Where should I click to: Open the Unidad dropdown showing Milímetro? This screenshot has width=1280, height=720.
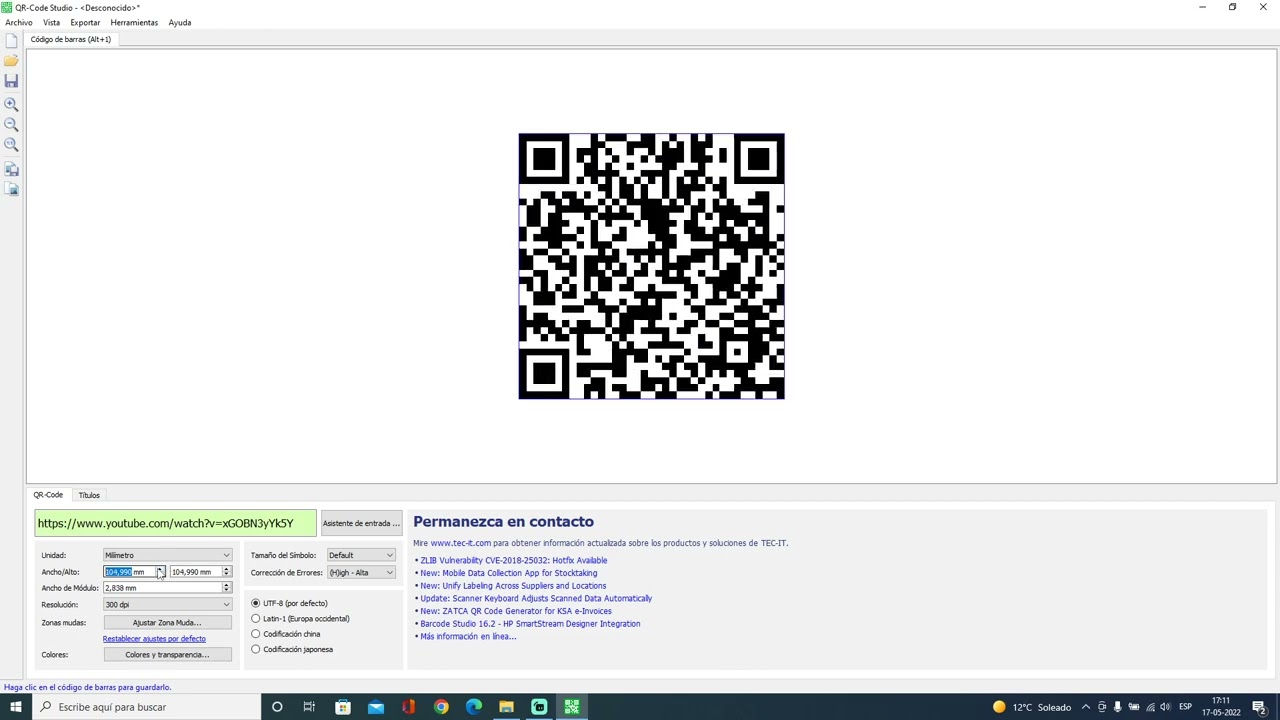167,555
